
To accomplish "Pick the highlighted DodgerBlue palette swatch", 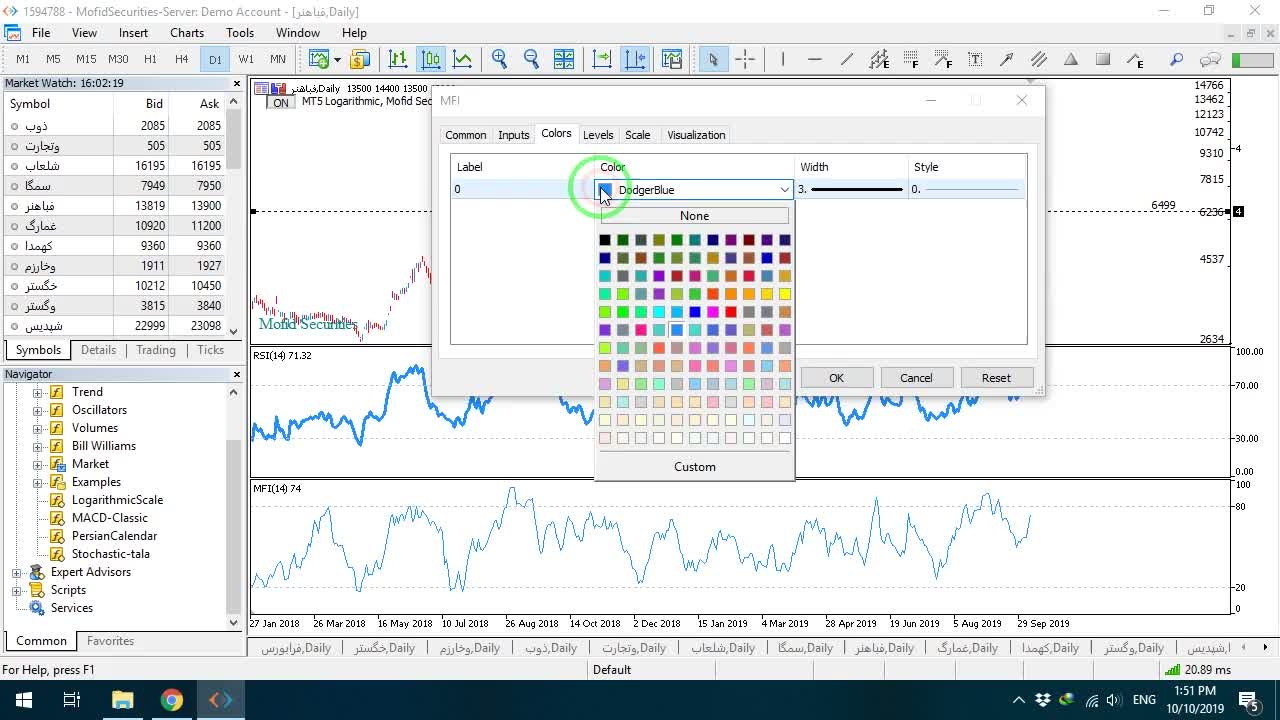I will (x=677, y=330).
